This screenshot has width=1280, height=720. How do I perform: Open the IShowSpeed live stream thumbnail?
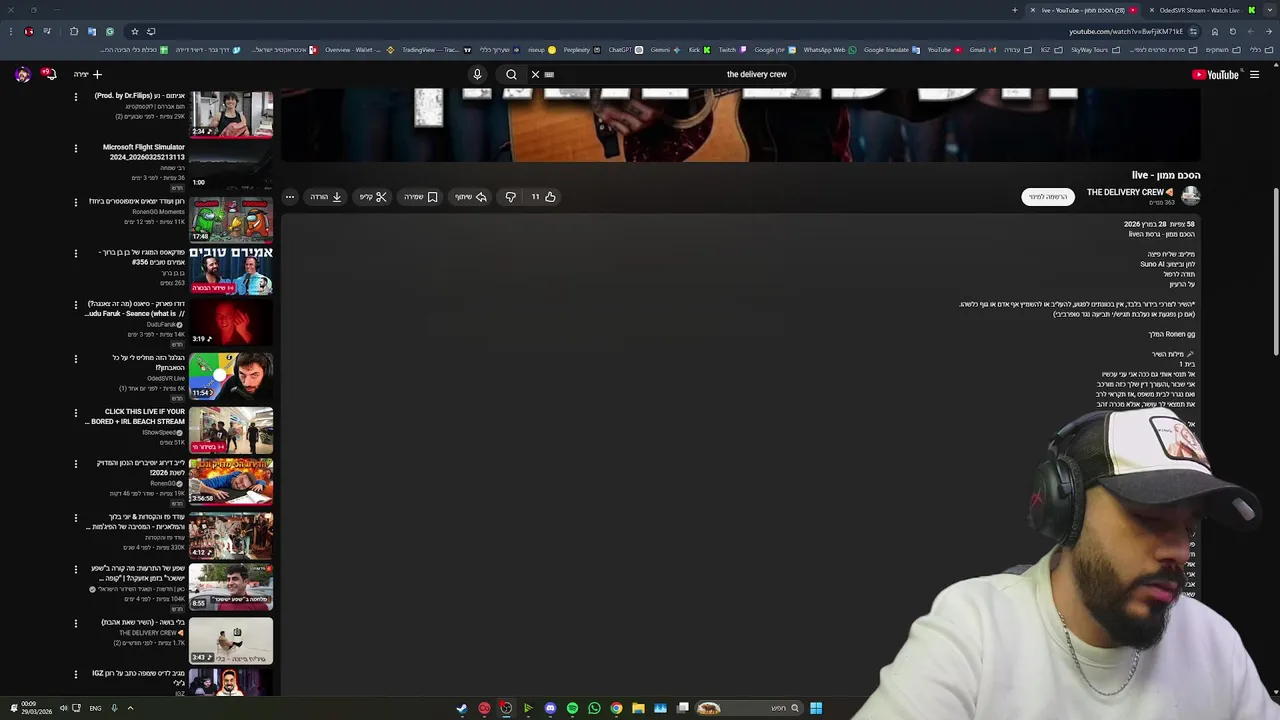231,429
